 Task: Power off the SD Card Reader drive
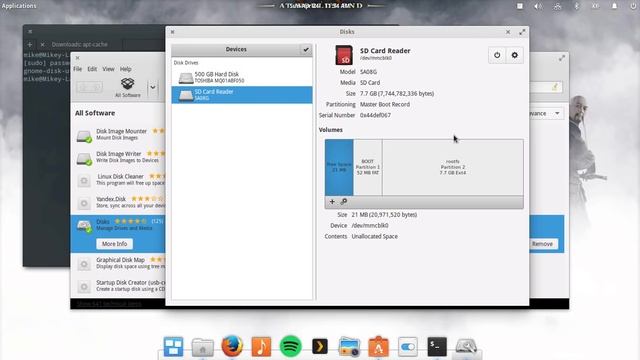pos(497,55)
